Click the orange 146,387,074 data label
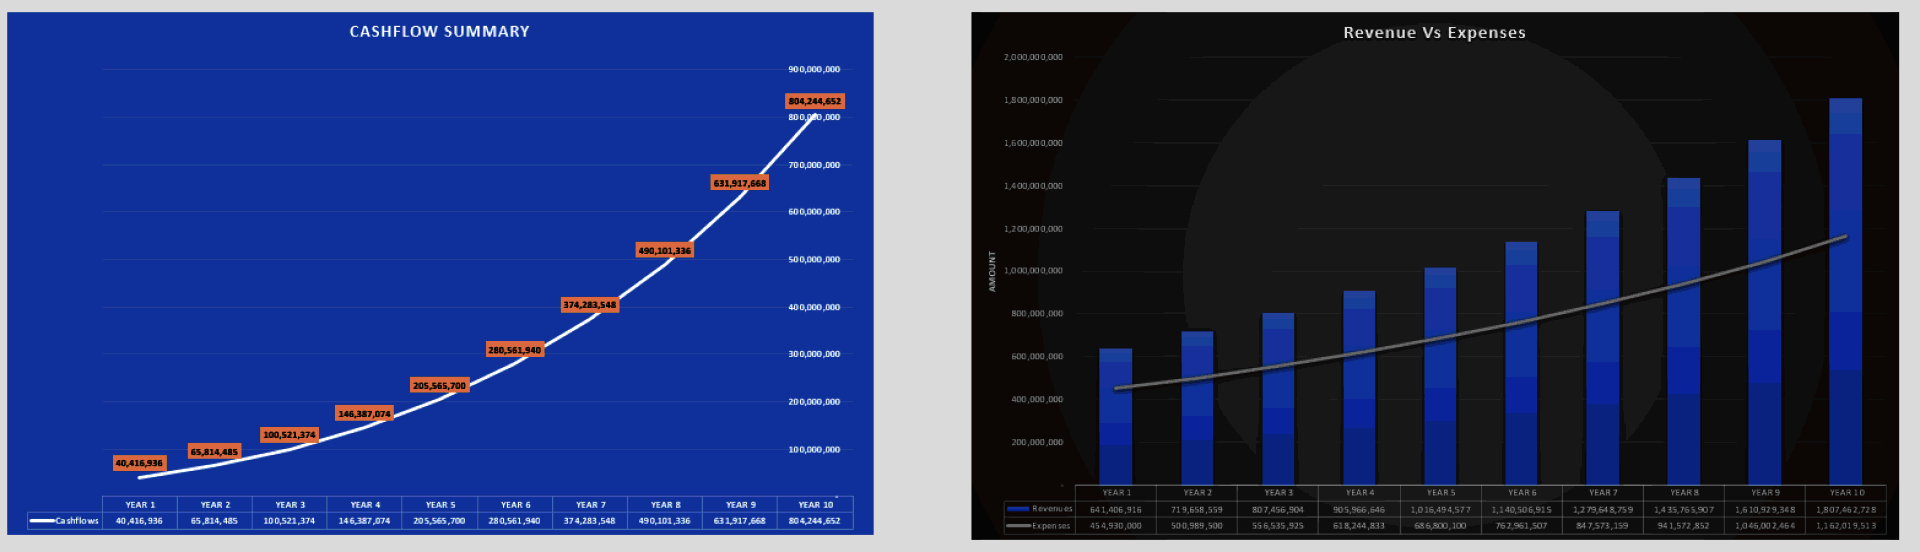The image size is (1920, 552). click(365, 413)
